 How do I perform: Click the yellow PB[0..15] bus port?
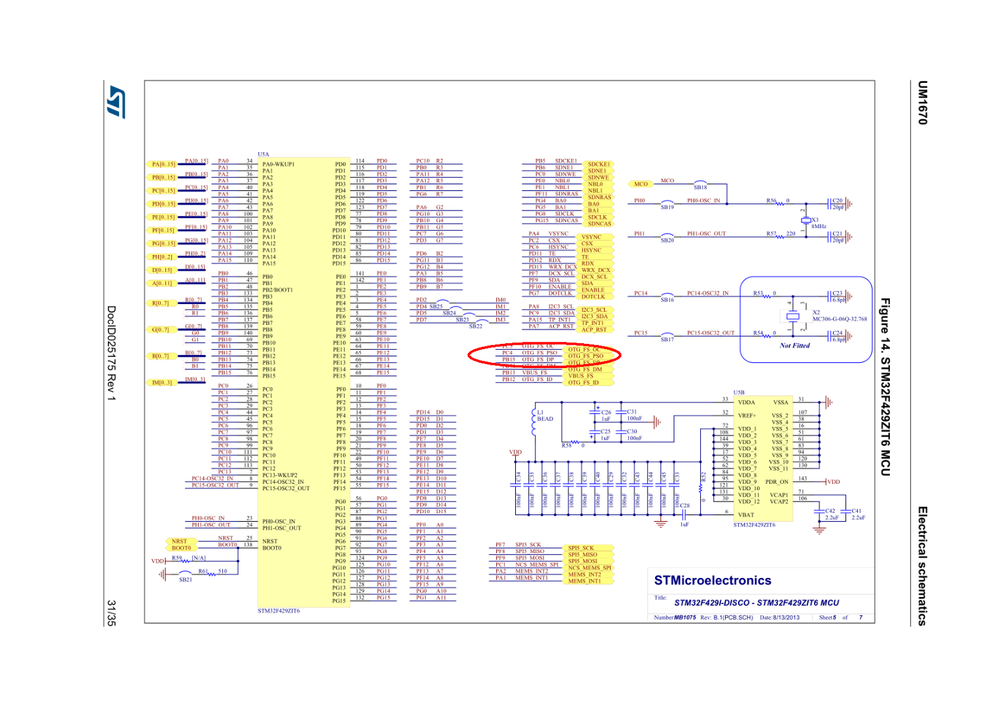(163, 178)
